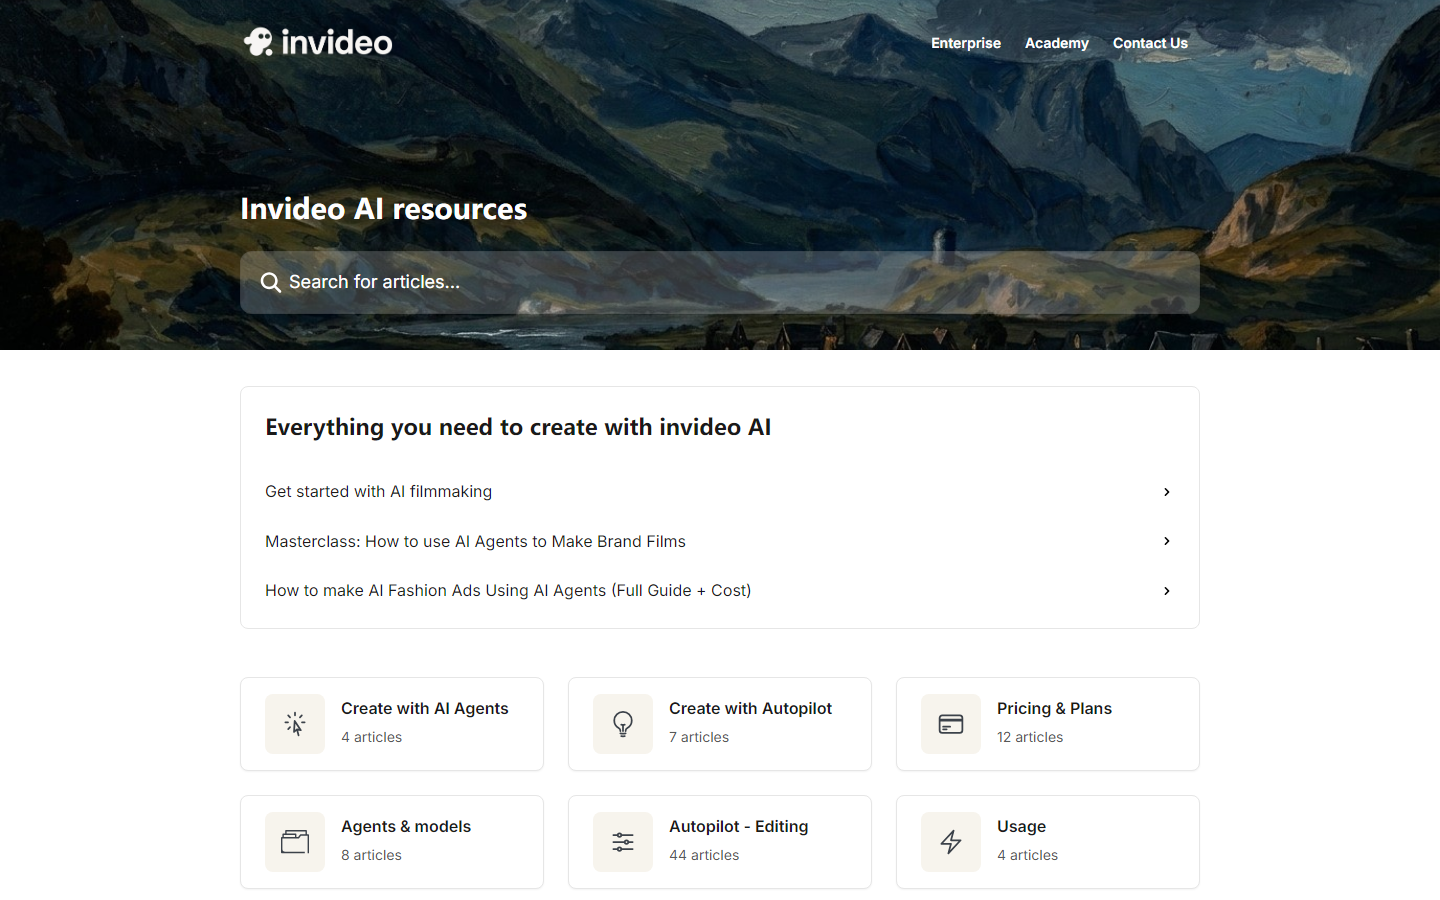Screen dimensions: 1440x900
Task: Click the search magnifier icon
Action: [270, 283]
